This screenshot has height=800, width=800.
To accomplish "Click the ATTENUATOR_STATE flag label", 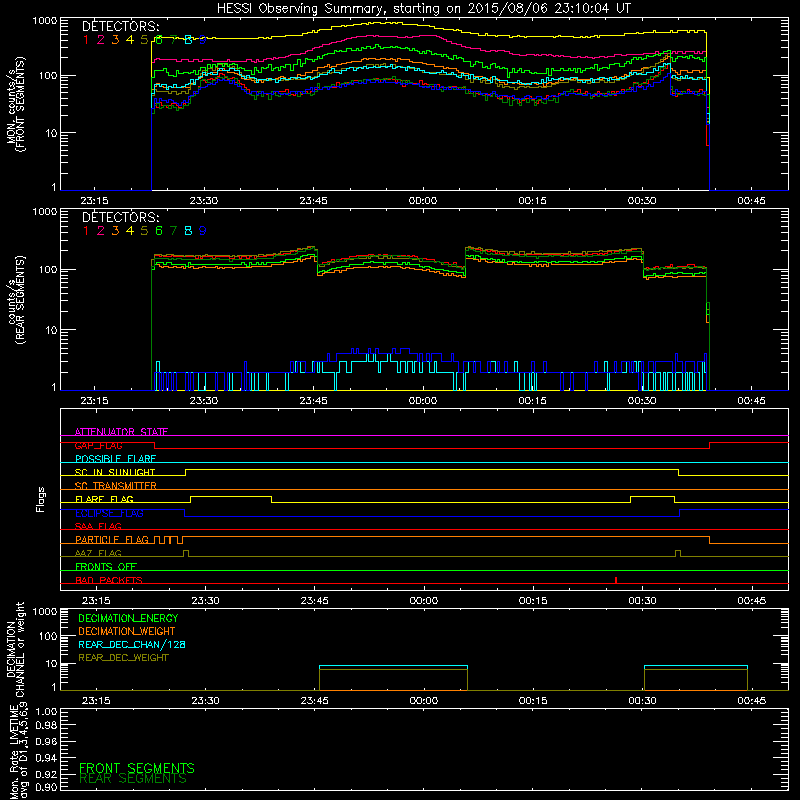I will tap(121, 432).
